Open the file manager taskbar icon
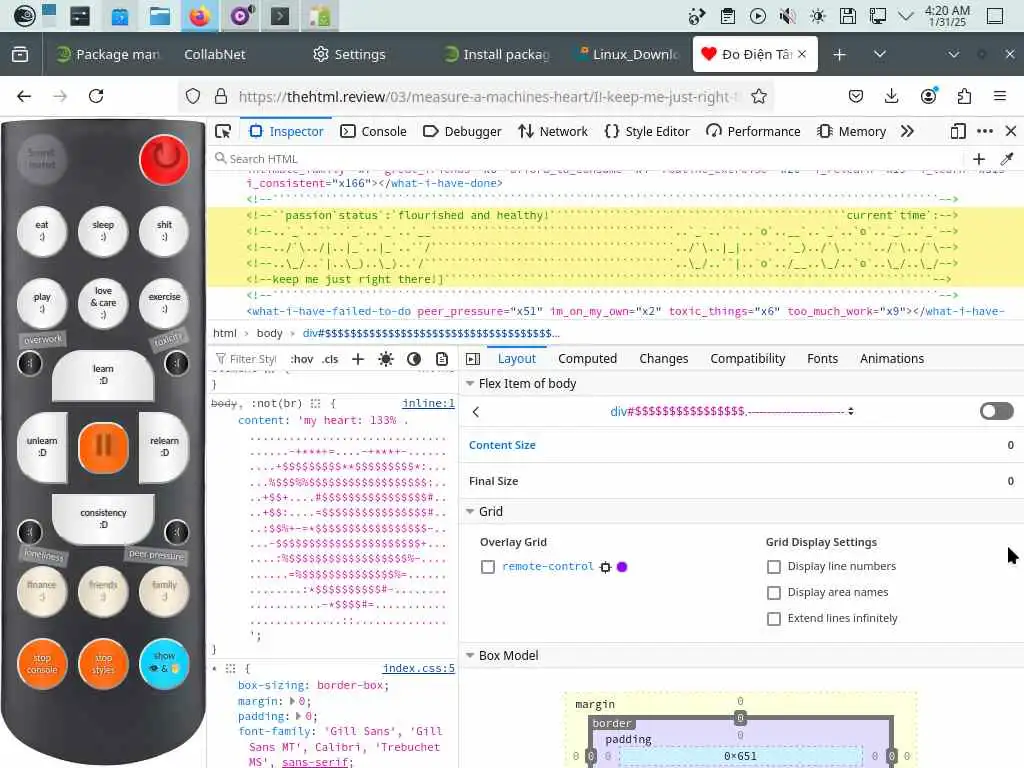Image resolution: width=1024 pixels, height=768 pixels. point(159,16)
